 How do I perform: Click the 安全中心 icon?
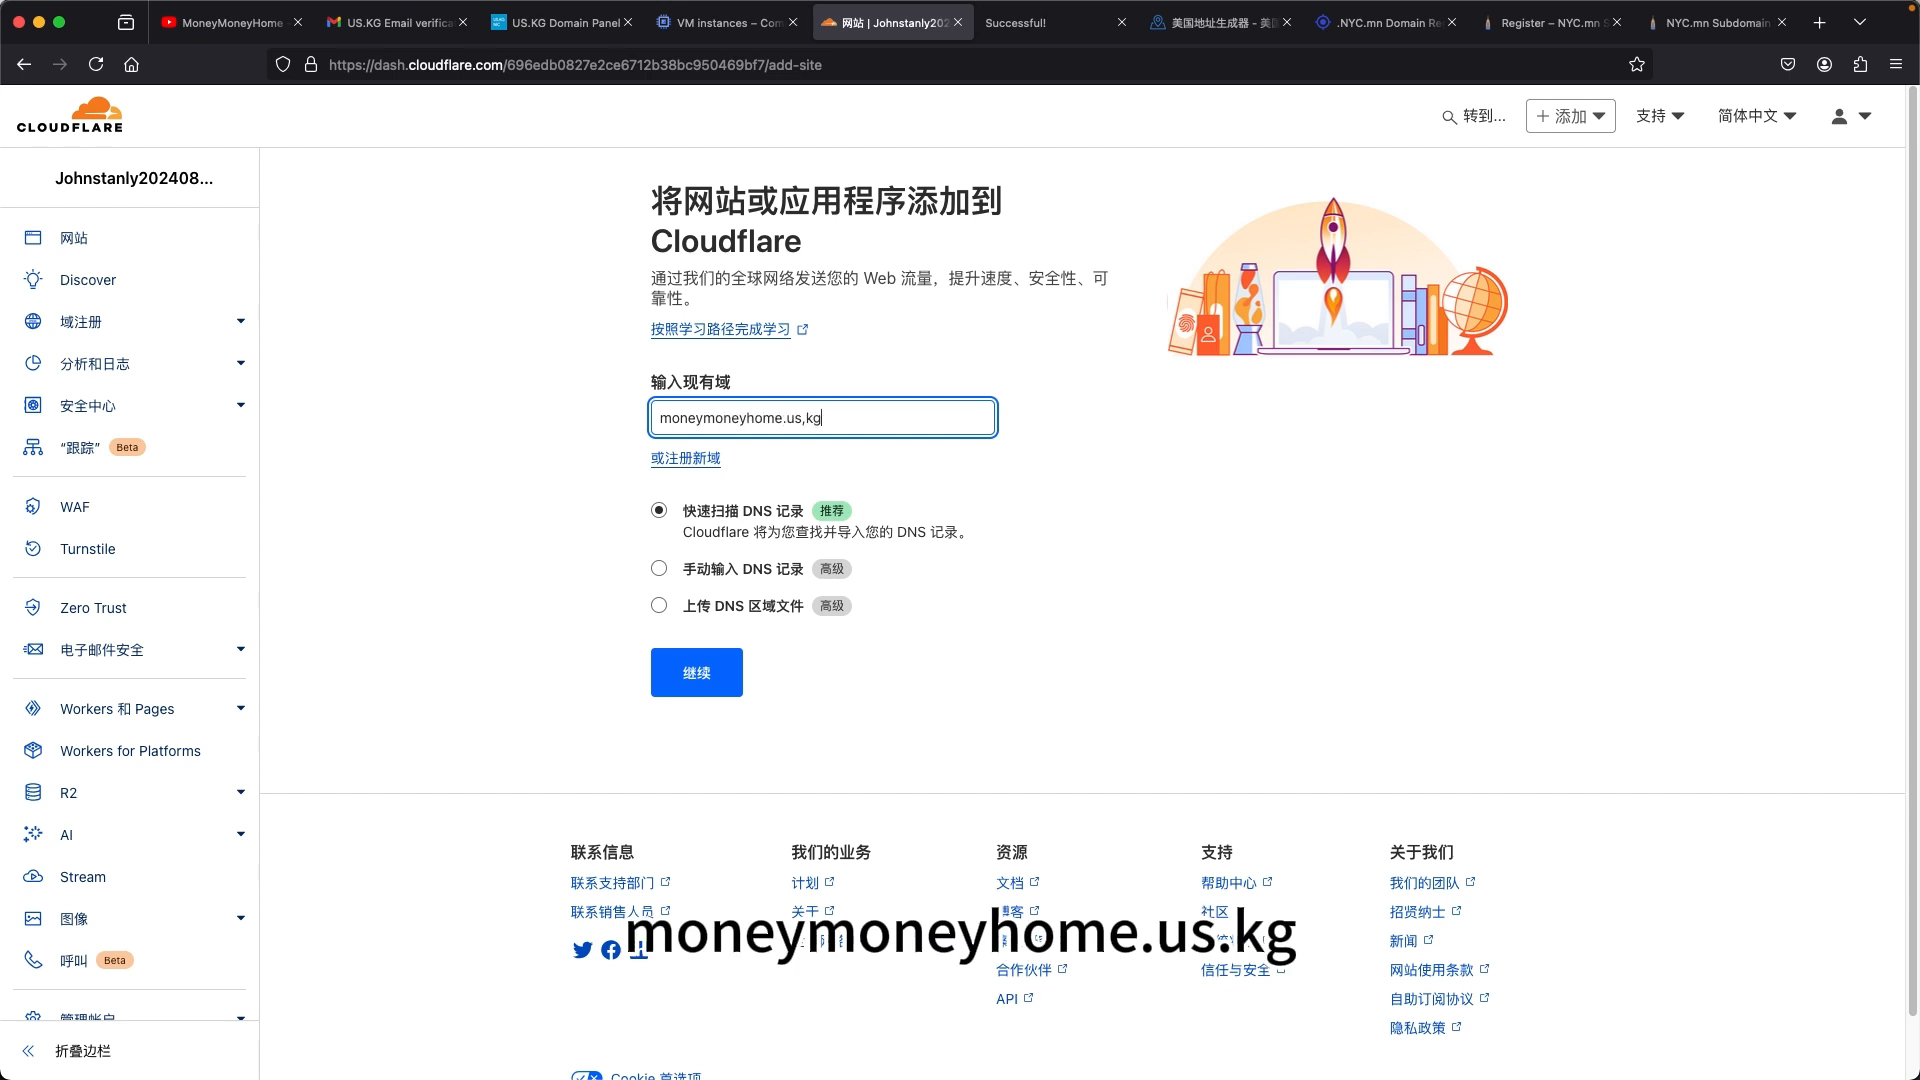click(33, 406)
